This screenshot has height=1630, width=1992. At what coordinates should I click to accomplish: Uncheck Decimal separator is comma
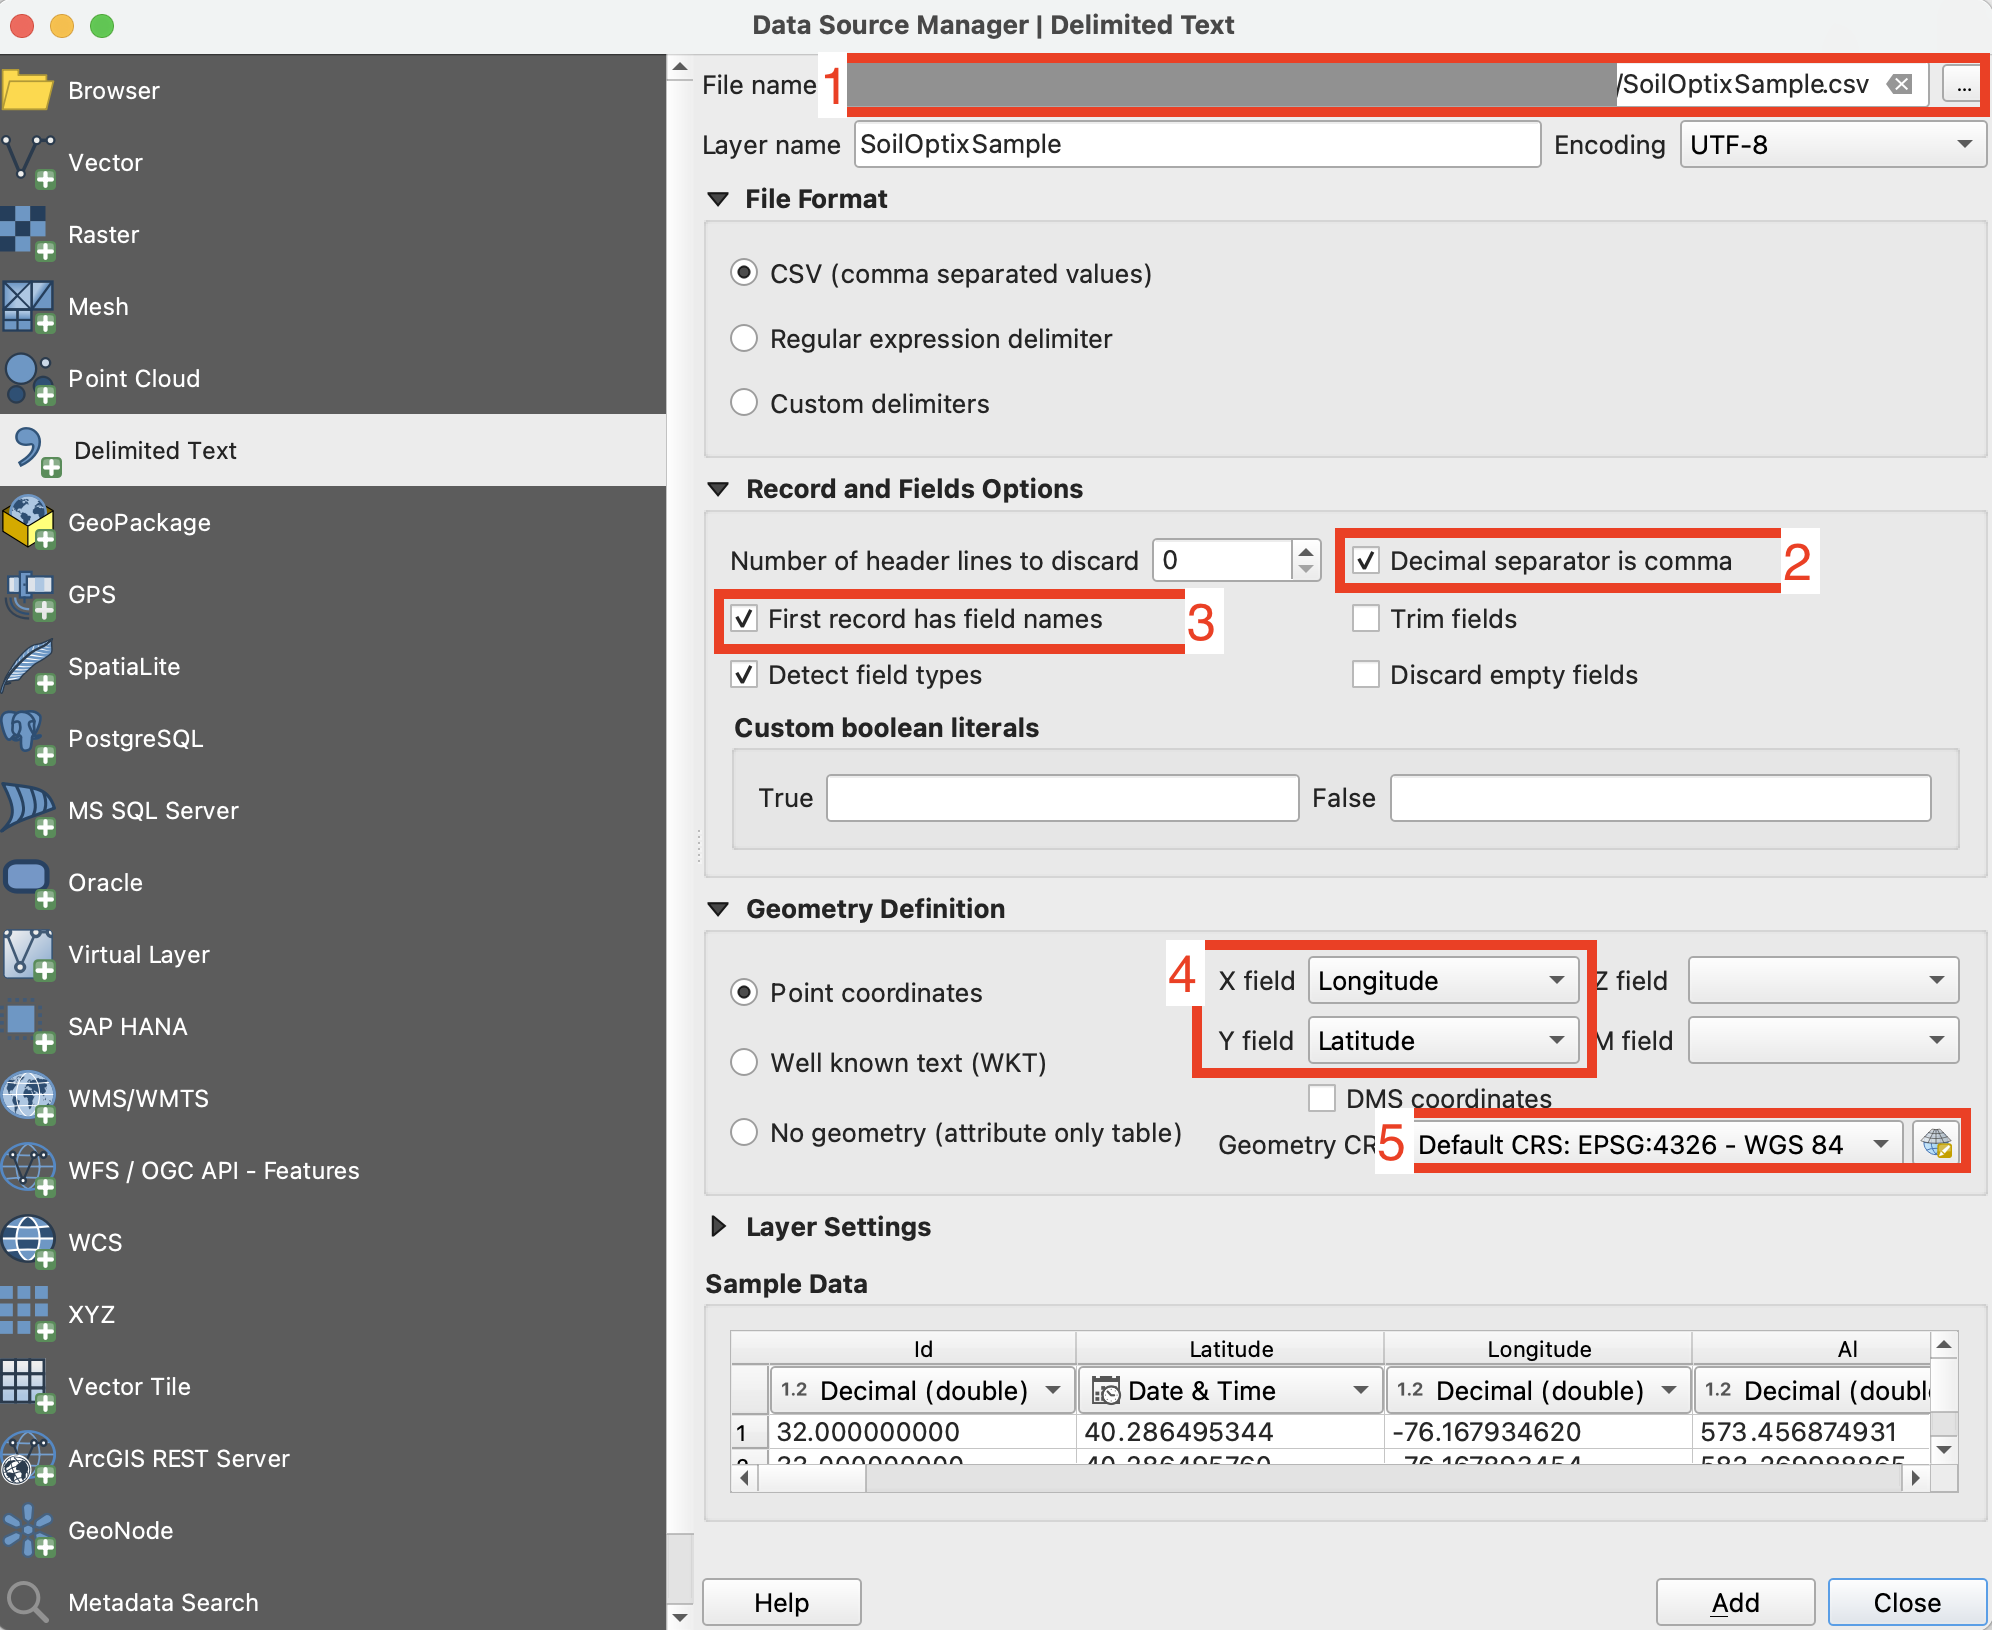click(x=1366, y=561)
